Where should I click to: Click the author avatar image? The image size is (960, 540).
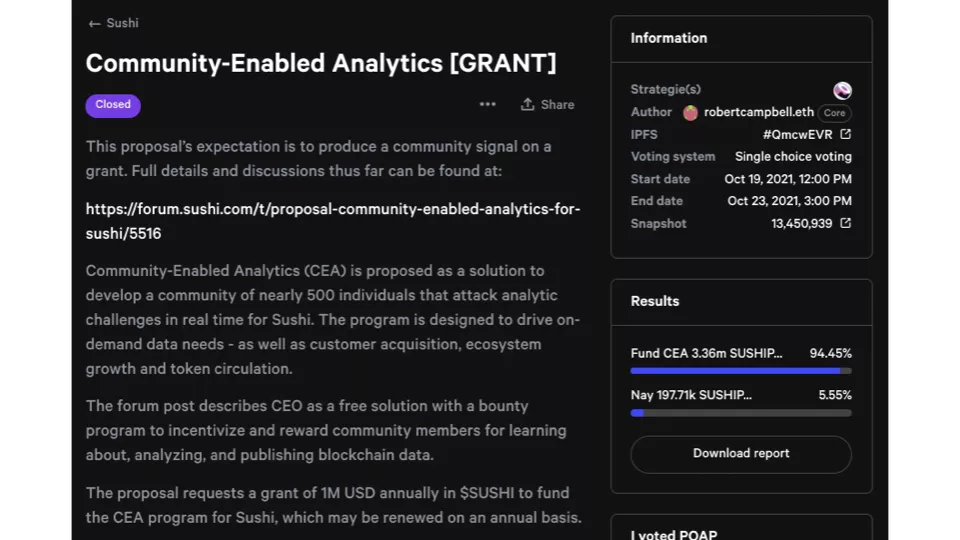[x=690, y=113]
